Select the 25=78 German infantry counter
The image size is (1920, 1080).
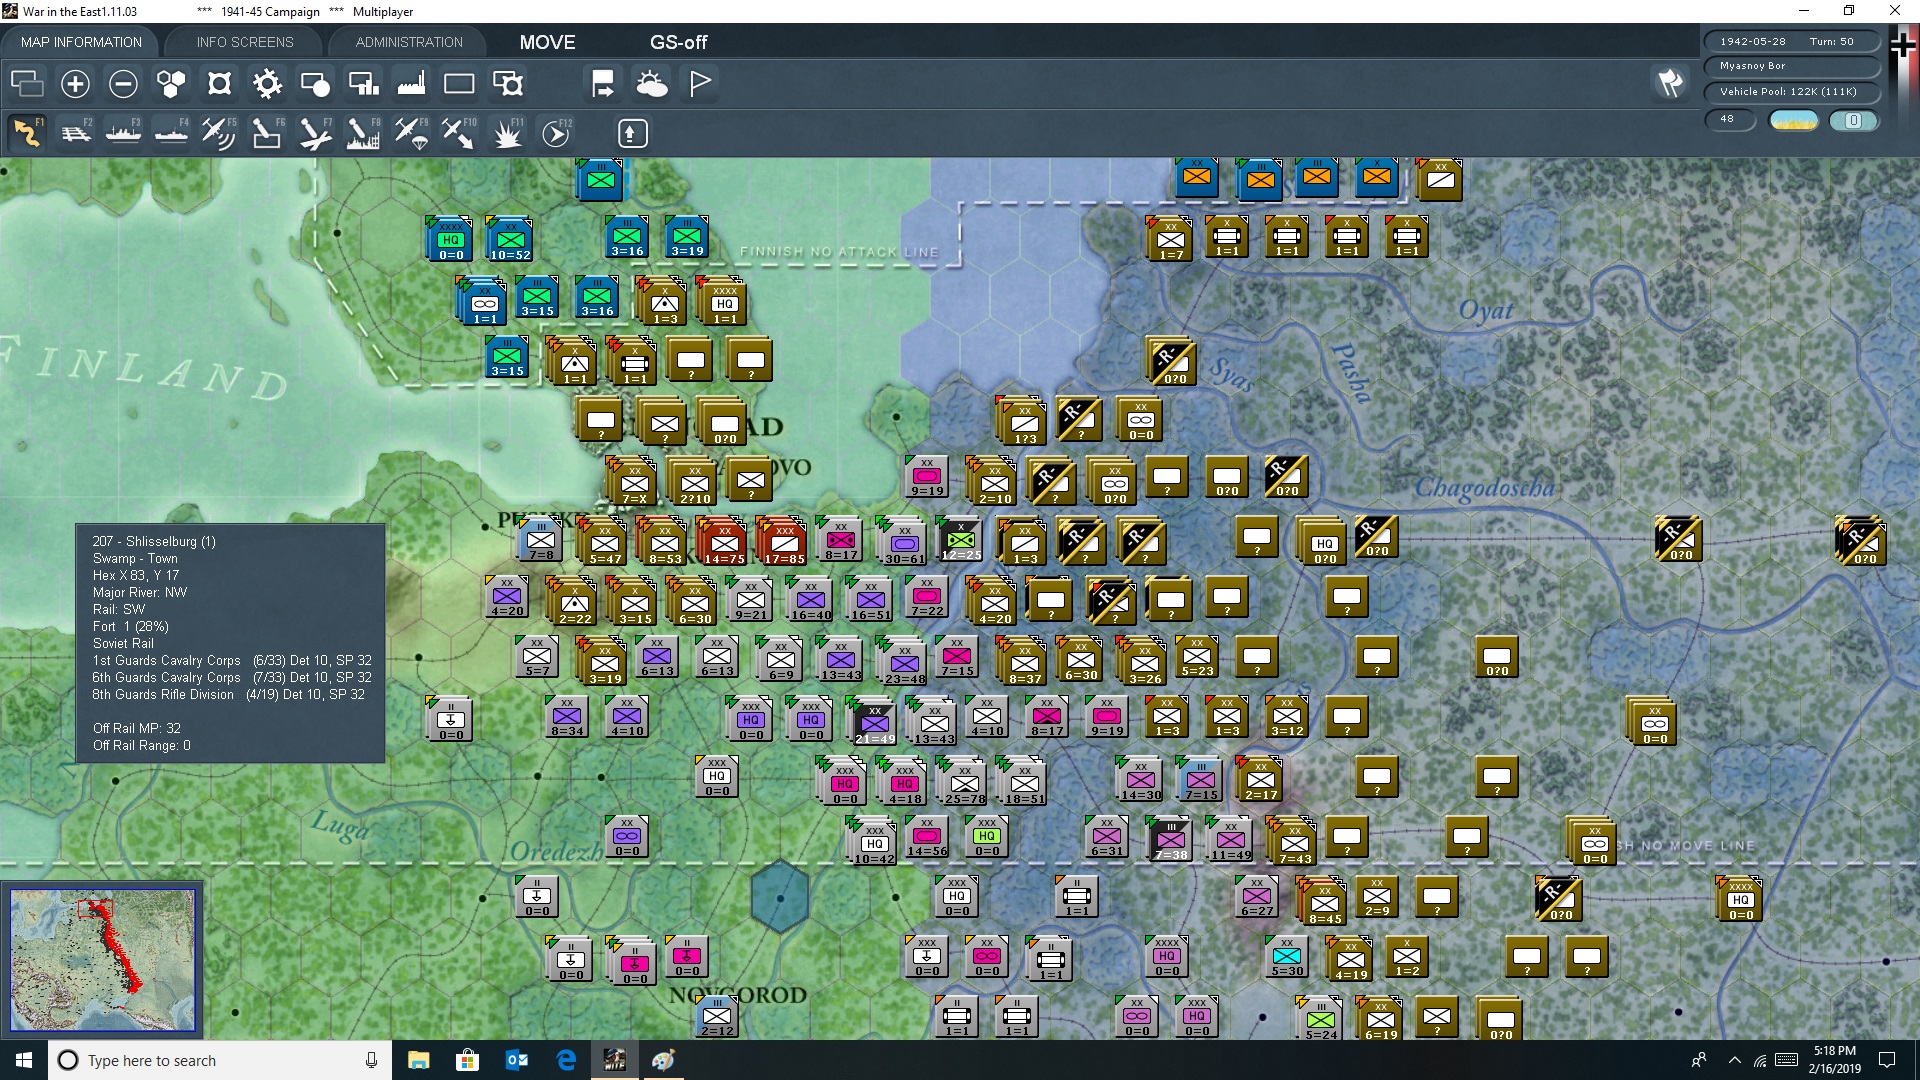pos(964,781)
